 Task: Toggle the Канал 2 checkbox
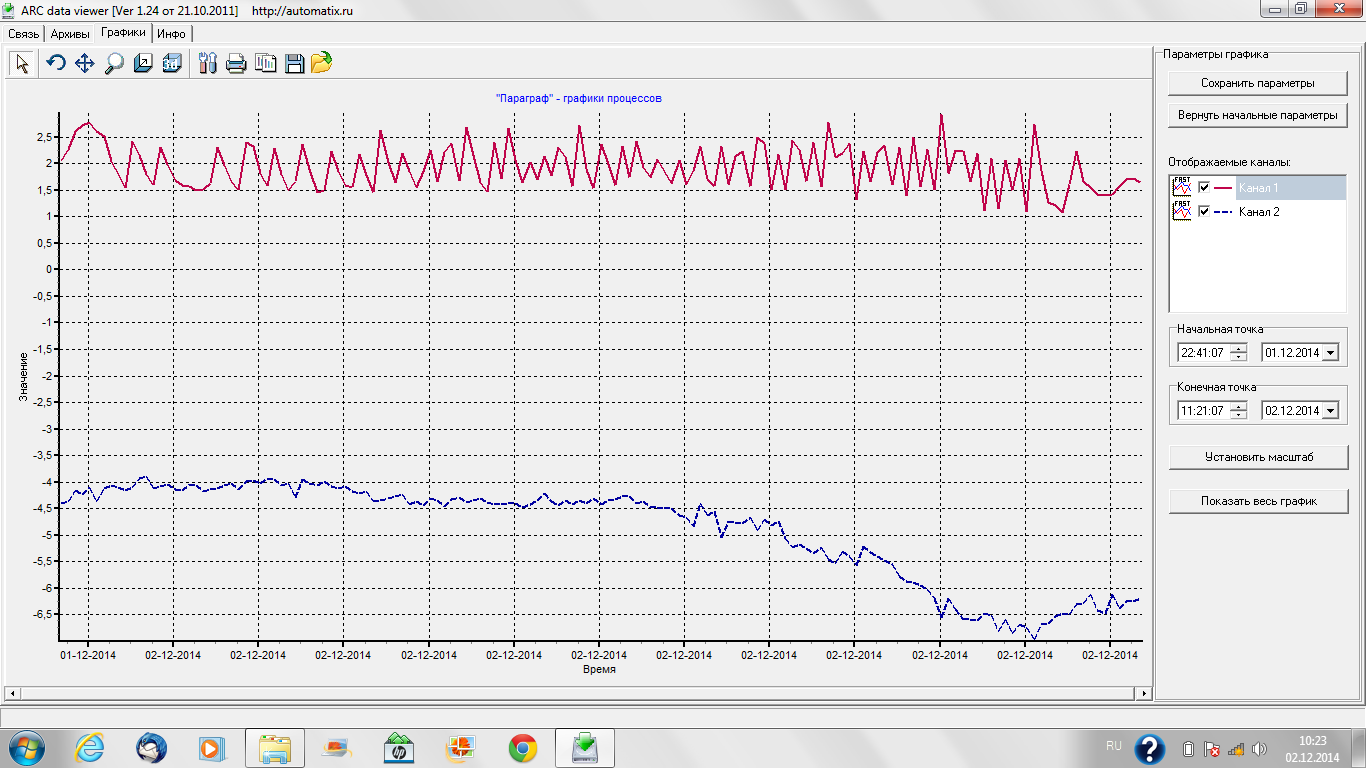[1204, 211]
